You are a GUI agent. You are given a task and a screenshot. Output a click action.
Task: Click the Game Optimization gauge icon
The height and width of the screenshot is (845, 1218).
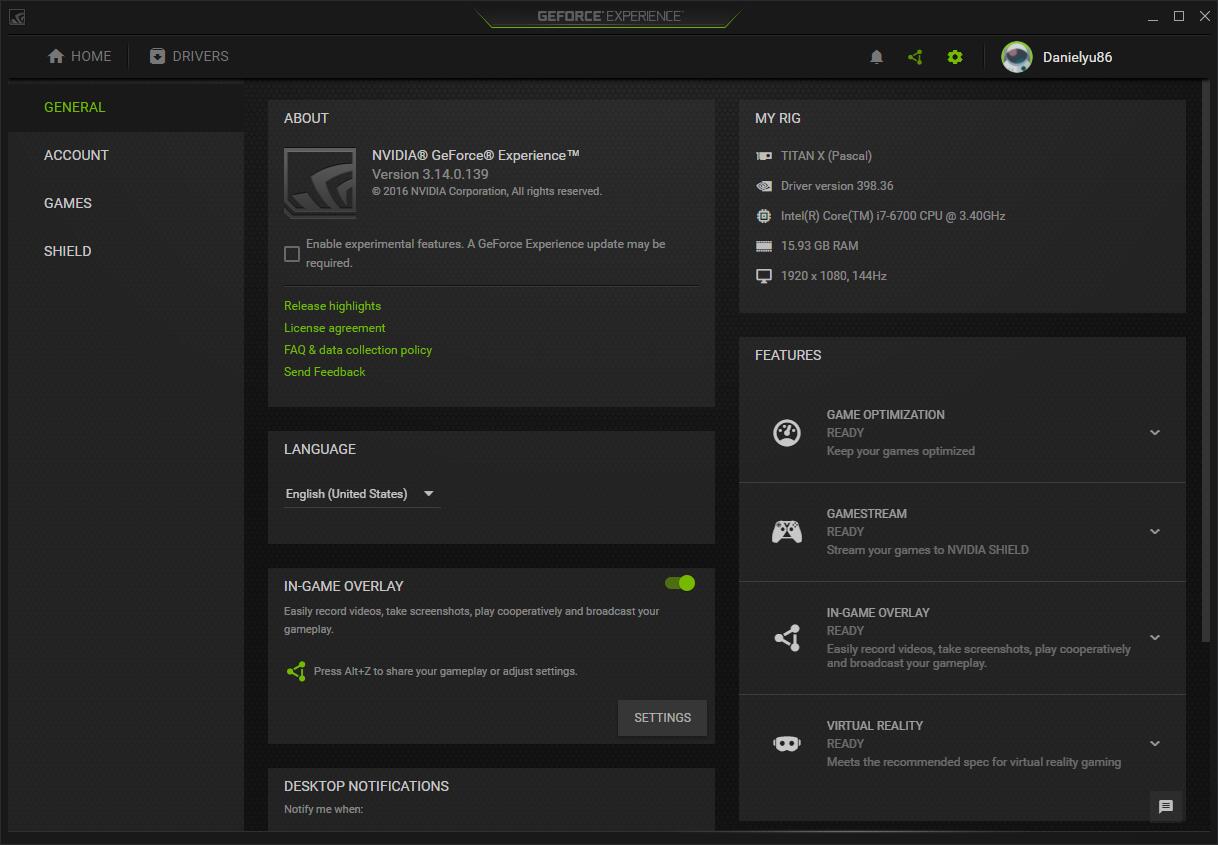point(787,433)
